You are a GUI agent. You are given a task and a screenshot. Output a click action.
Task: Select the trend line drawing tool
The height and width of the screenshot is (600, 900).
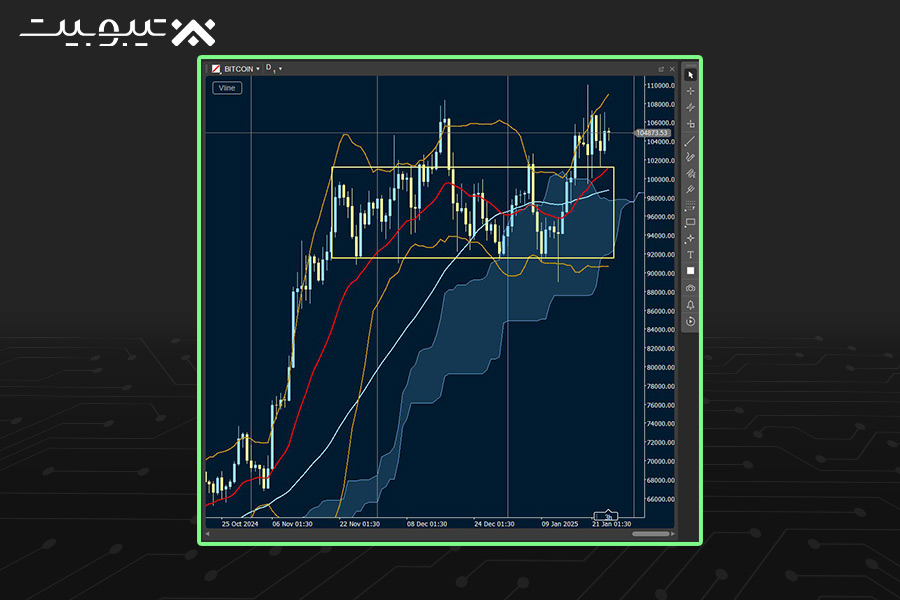point(690,141)
